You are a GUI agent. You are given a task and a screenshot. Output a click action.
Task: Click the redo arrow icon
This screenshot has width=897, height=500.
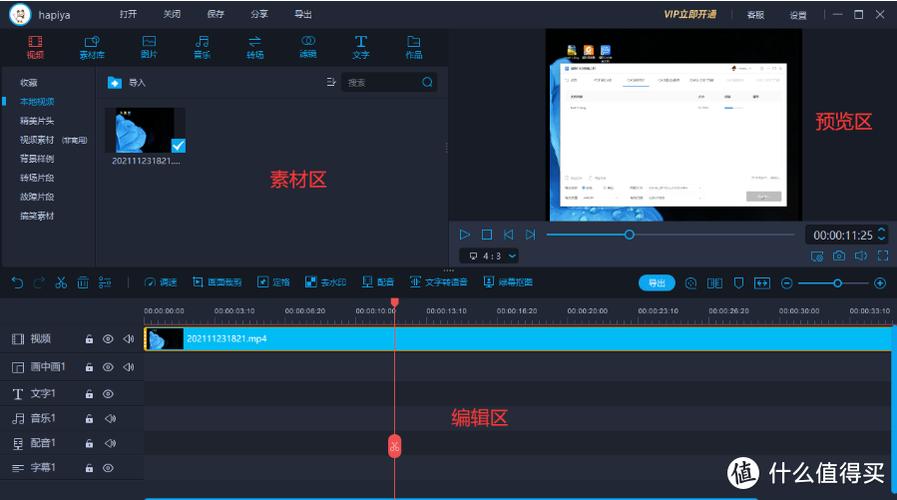click(39, 283)
